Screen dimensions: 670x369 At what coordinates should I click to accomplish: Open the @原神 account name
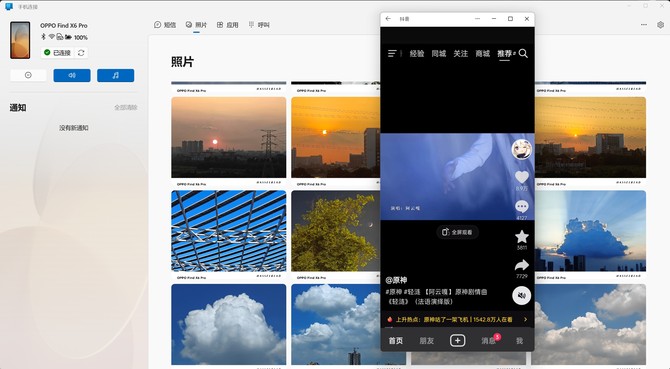tap(396, 280)
